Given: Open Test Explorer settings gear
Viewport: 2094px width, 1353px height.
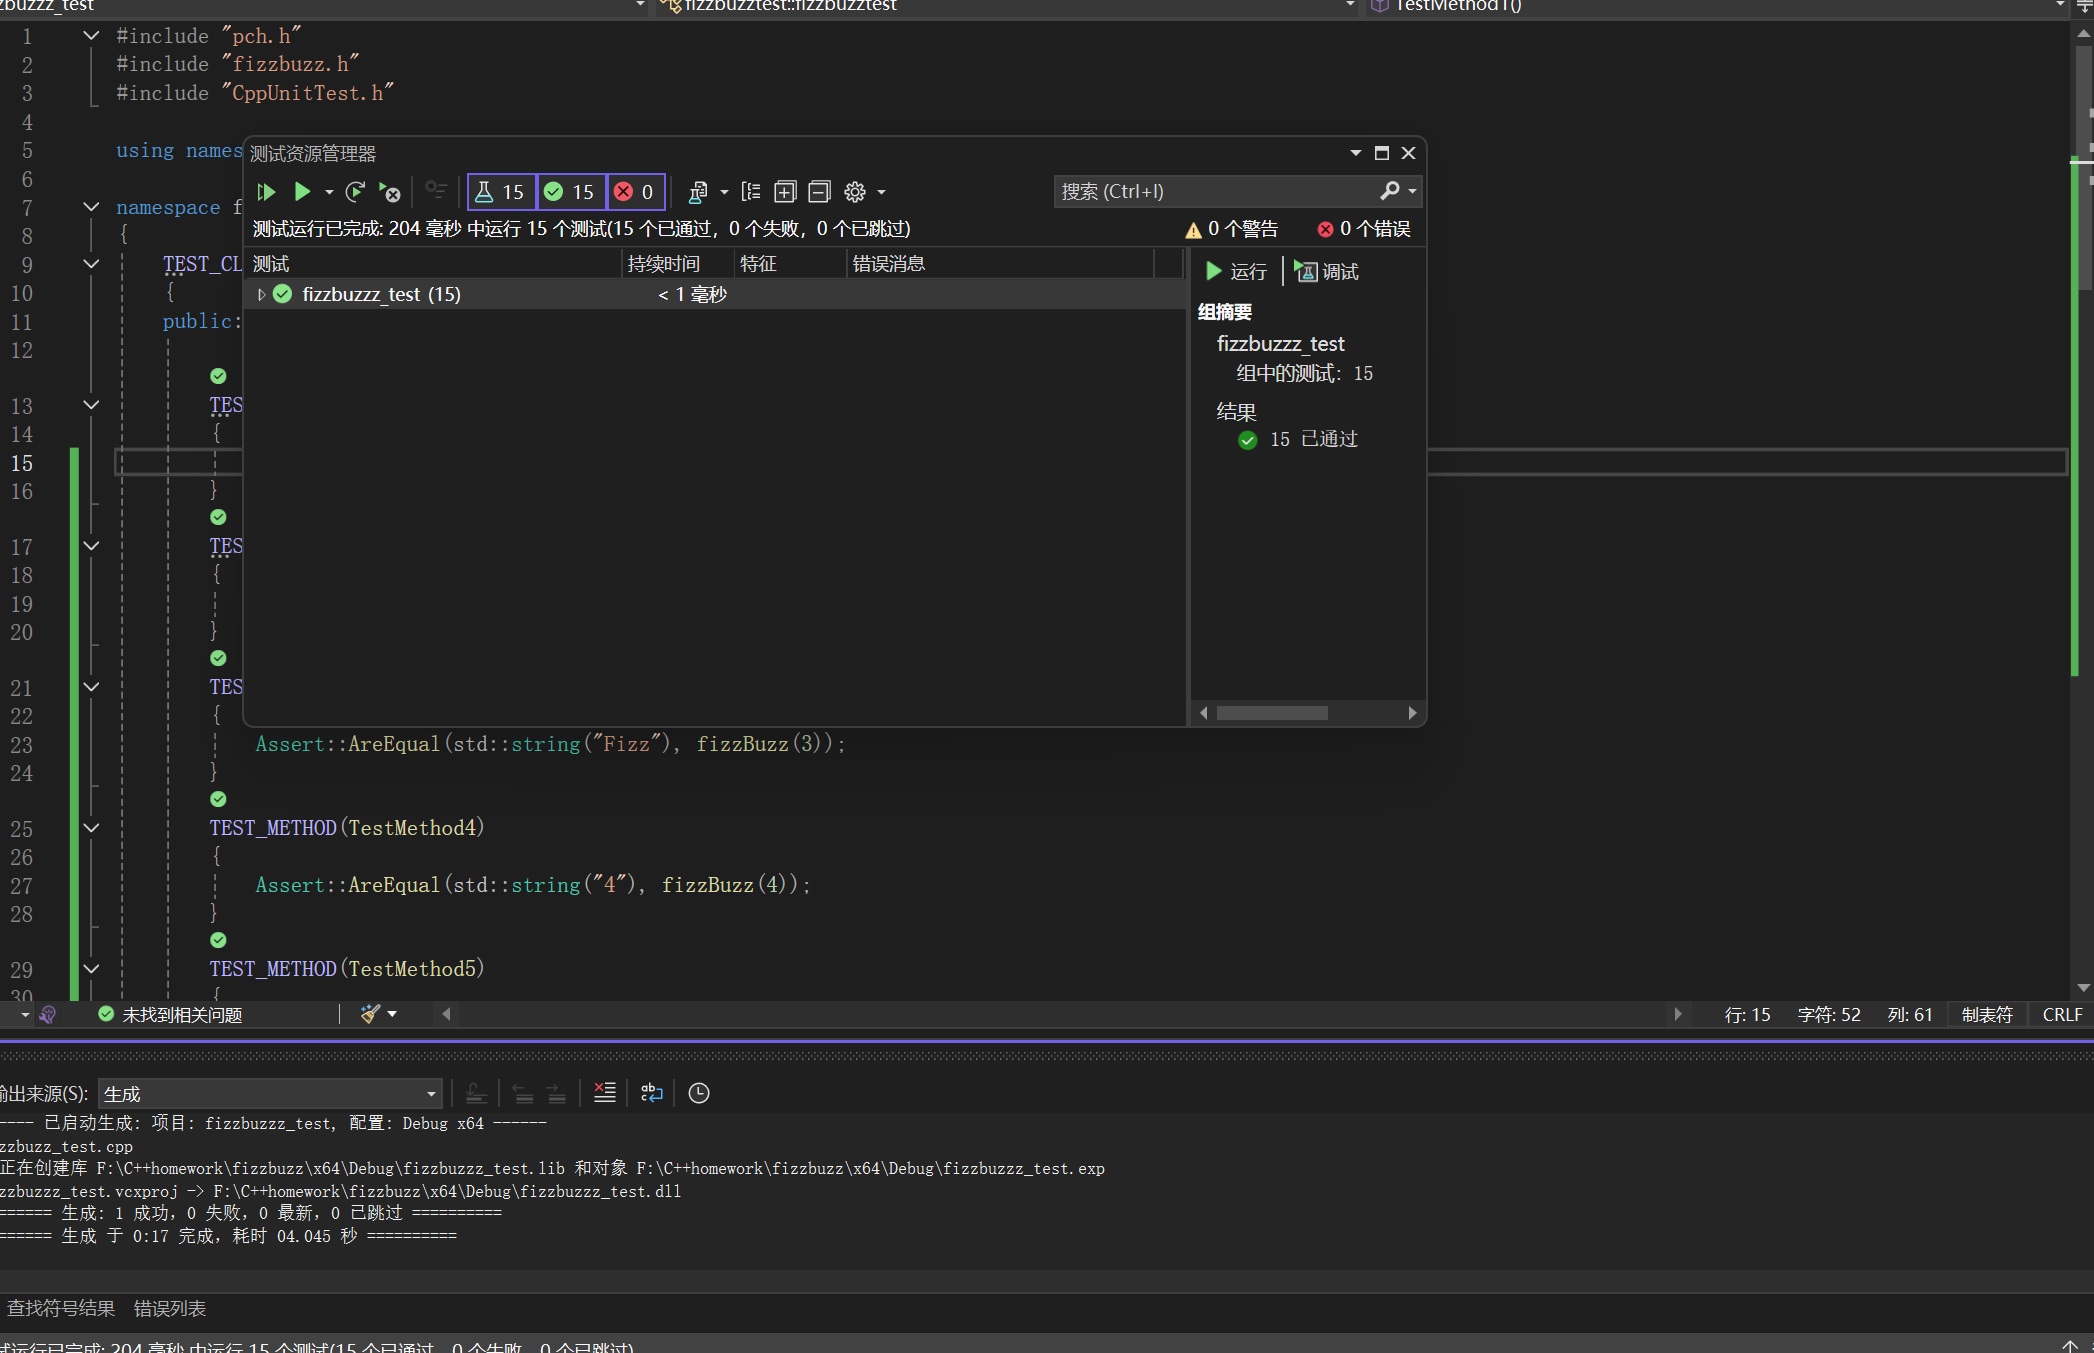Looking at the screenshot, I should 855,191.
